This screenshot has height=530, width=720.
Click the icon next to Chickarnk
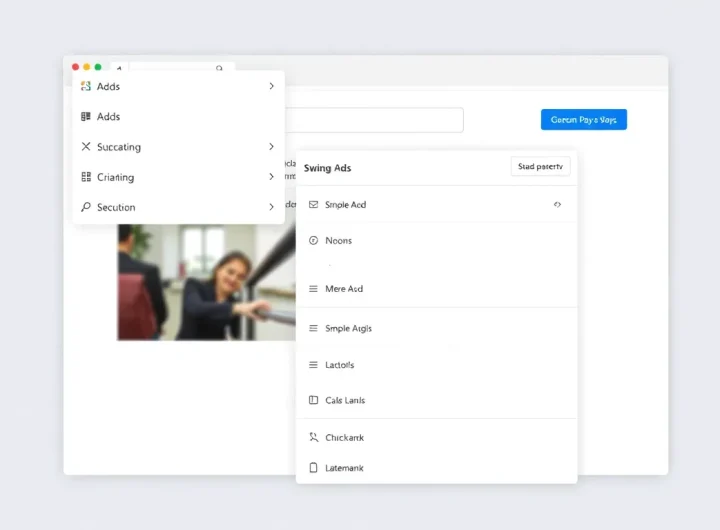tap(314, 438)
